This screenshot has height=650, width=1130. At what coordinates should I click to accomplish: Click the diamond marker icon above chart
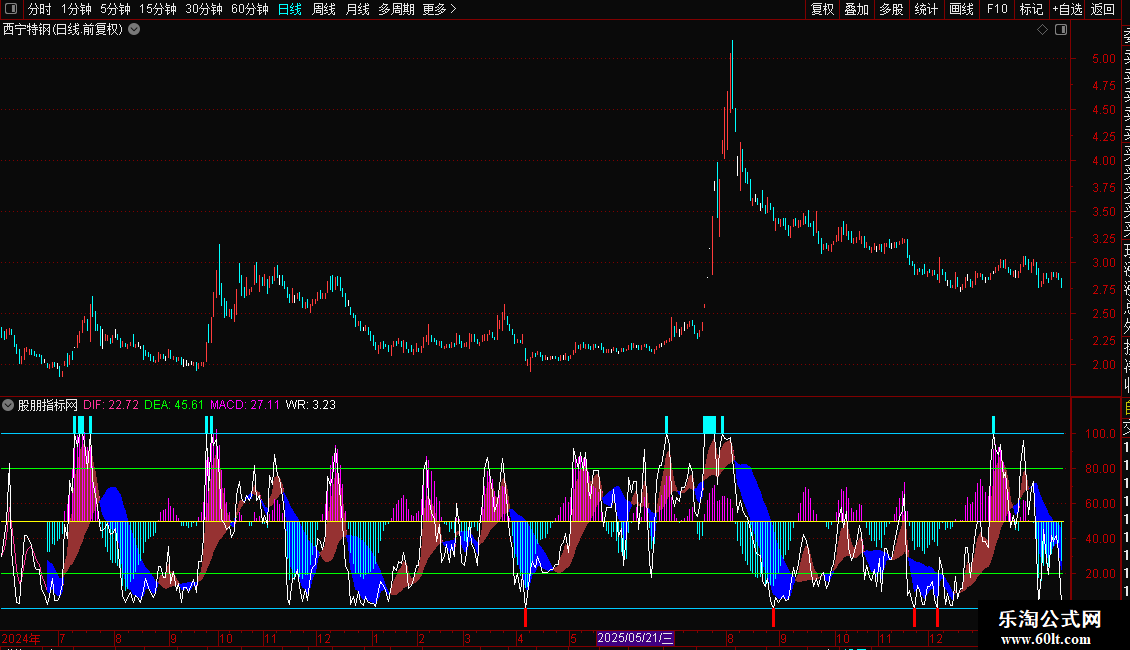click(1042, 30)
